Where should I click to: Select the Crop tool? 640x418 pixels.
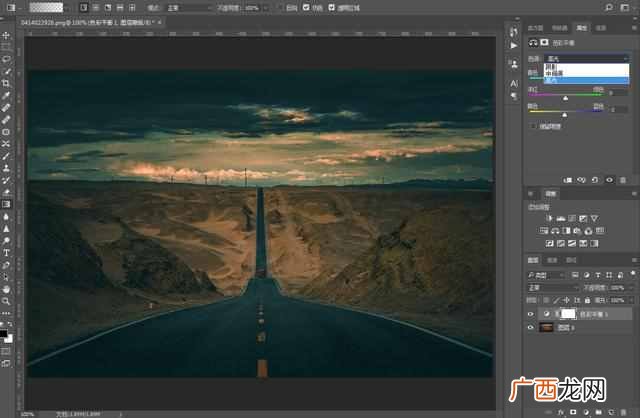point(6,83)
